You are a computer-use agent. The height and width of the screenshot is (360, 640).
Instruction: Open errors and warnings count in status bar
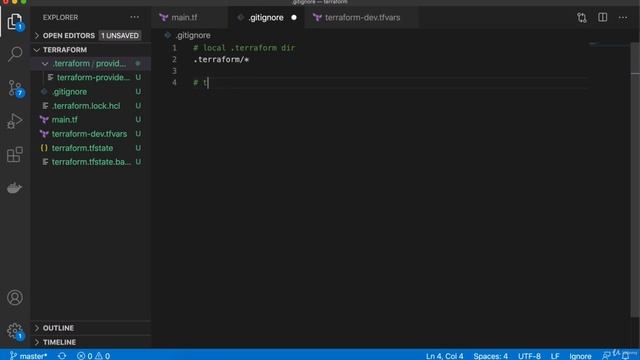[93, 356]
